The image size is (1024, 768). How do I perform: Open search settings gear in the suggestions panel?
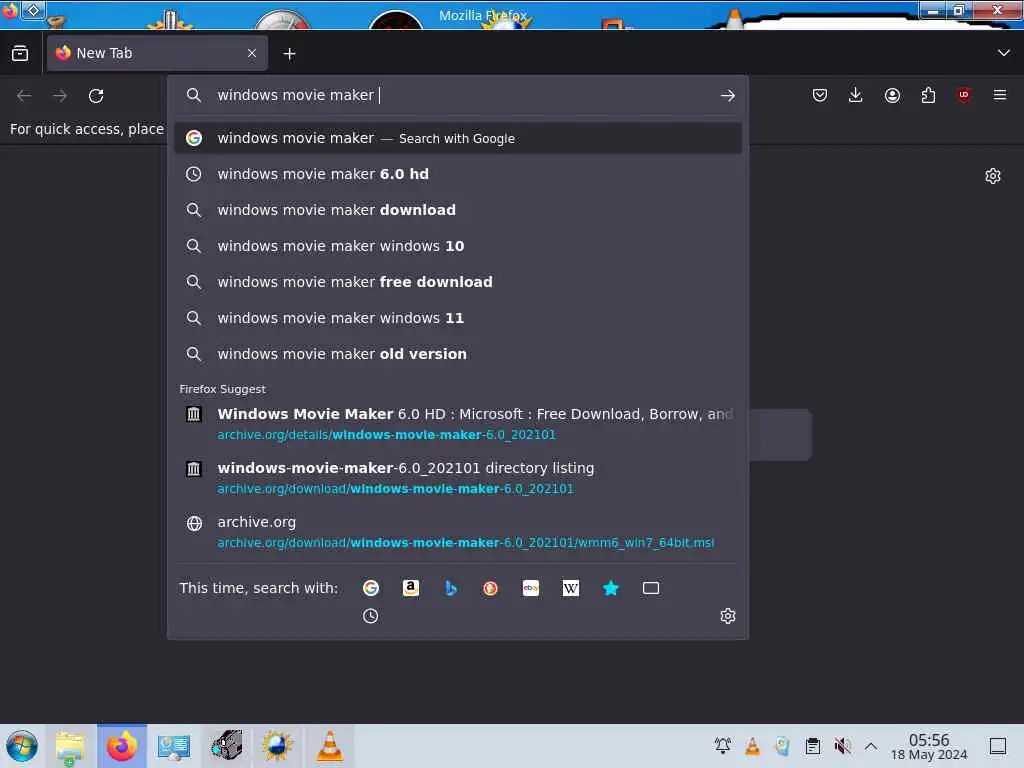pos(728,616)
